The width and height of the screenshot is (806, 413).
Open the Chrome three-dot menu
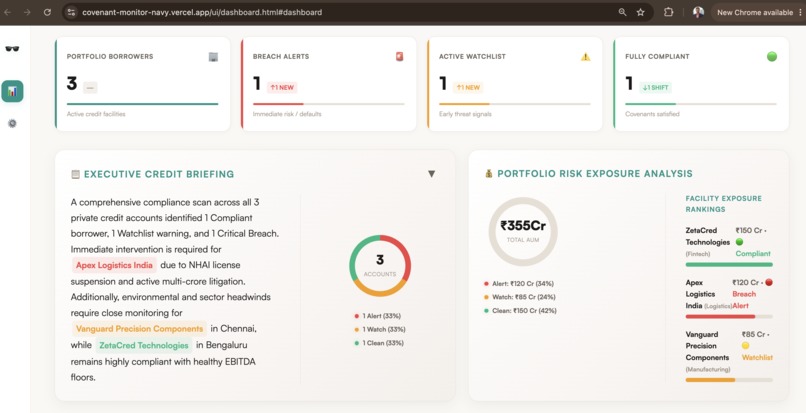pos(801,12)
